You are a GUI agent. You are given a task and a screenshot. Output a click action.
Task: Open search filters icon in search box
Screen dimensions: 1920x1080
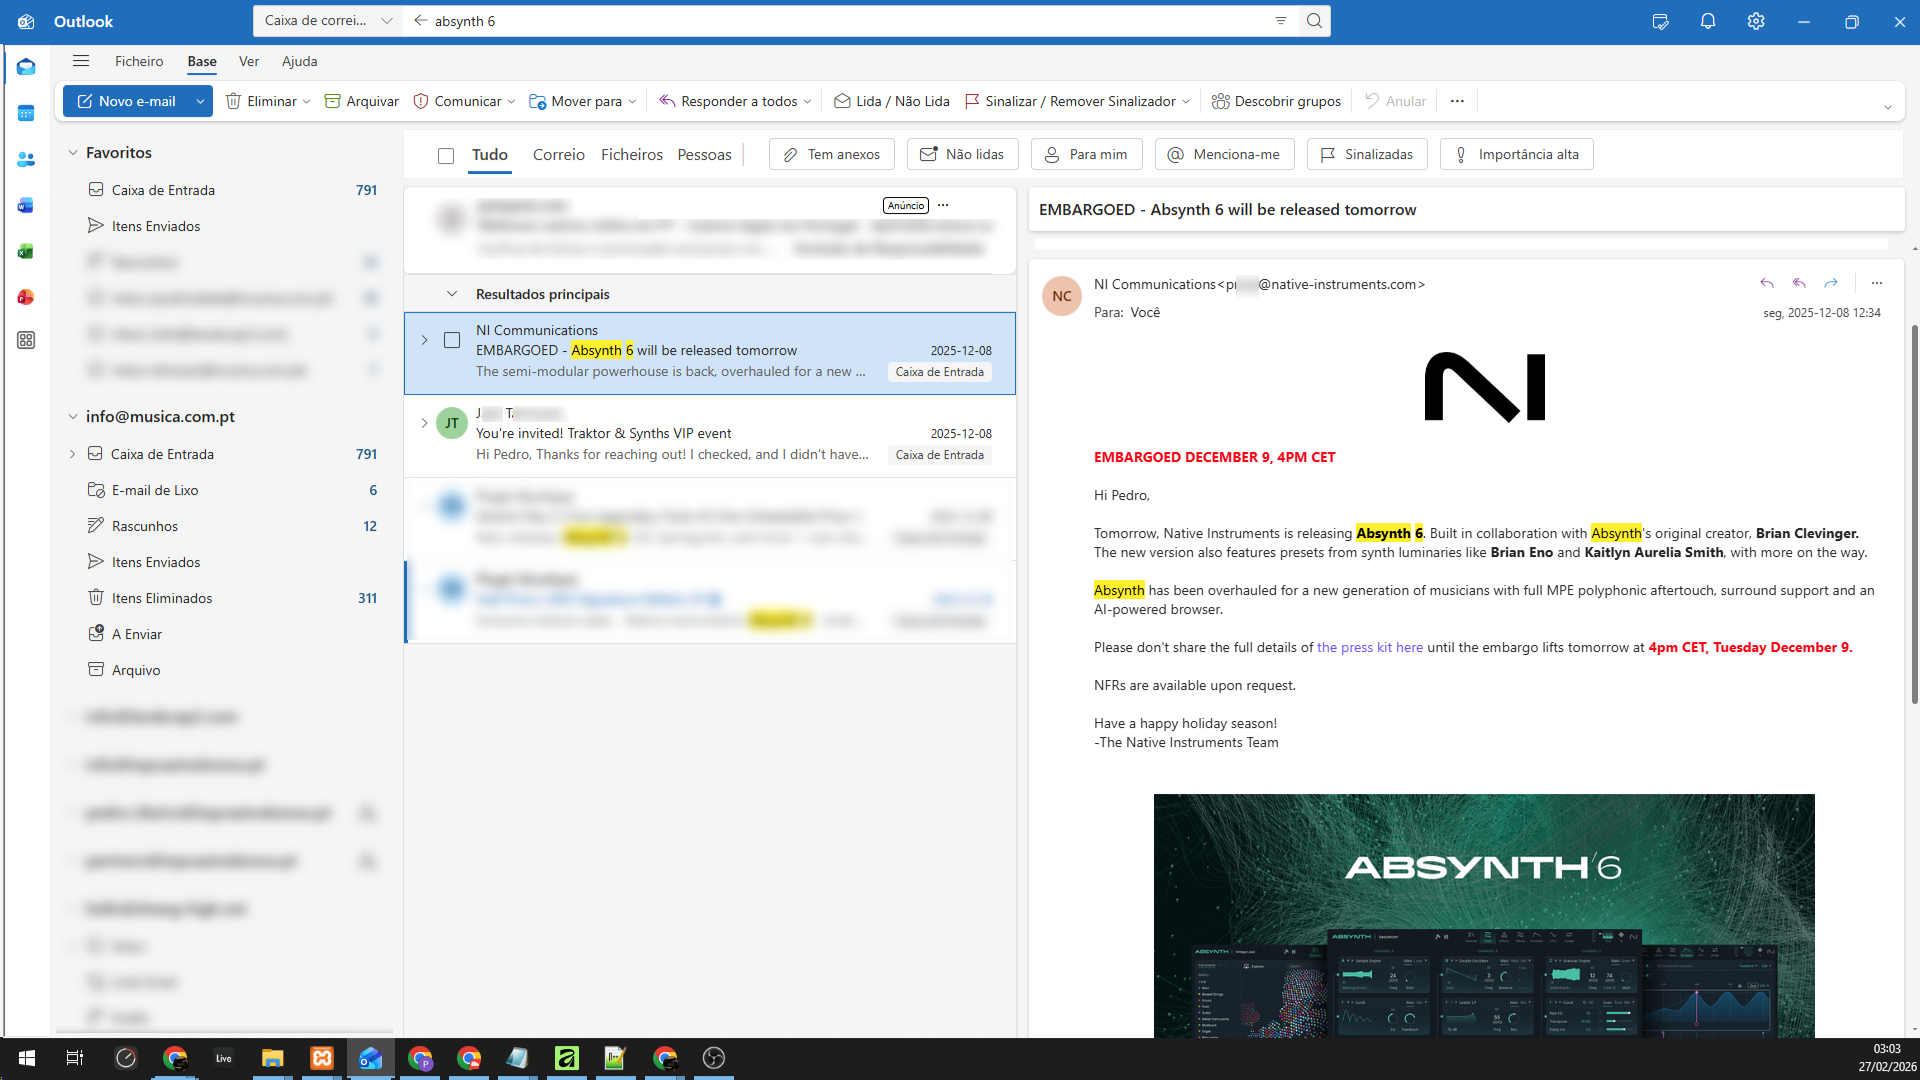coord(1281,21)
